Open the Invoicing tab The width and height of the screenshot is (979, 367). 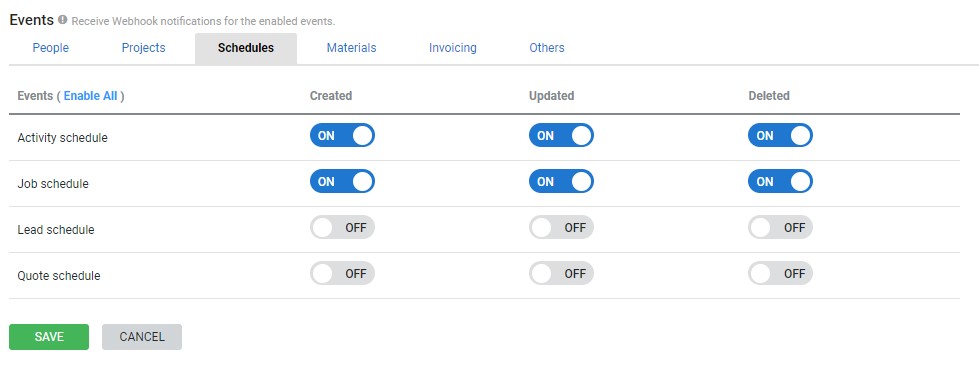[x=453, y=48]
